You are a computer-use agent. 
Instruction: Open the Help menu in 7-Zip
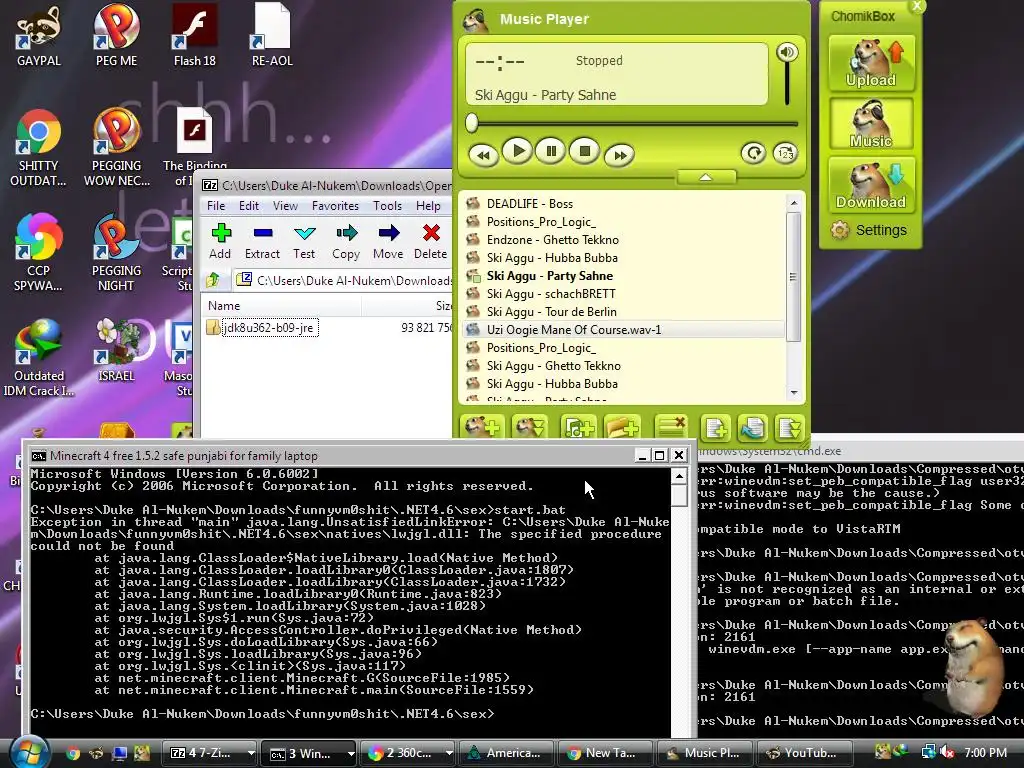(x=428, y=206)
